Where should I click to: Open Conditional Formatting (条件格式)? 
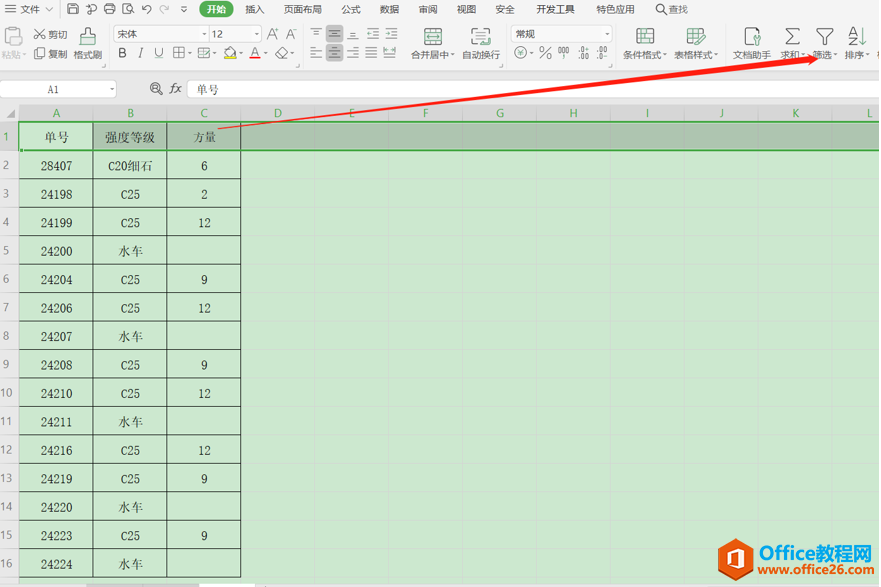tap(644, 43)
